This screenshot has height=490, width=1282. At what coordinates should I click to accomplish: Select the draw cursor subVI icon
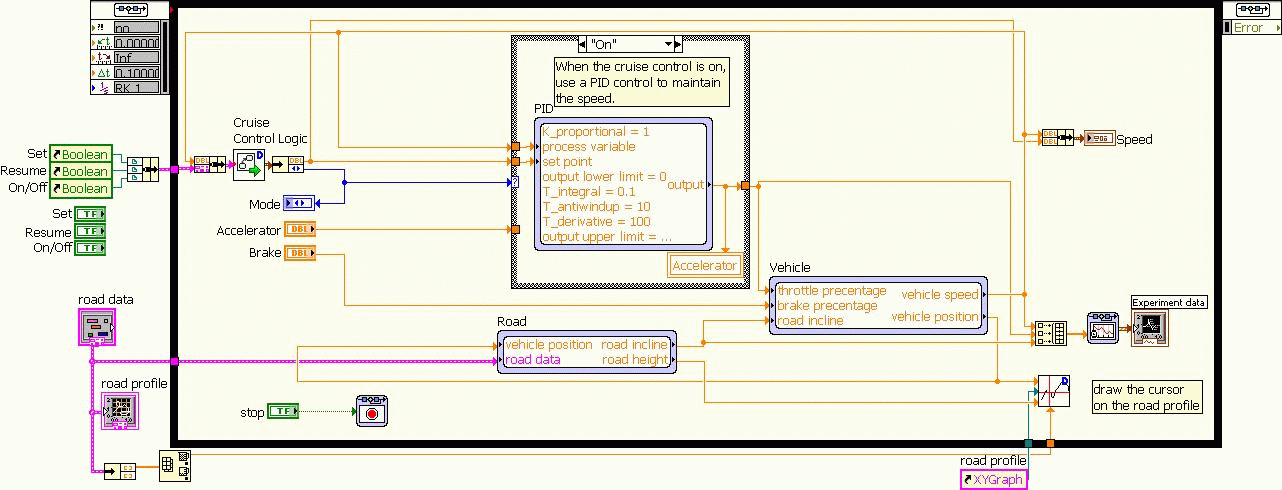(1053, 391)
